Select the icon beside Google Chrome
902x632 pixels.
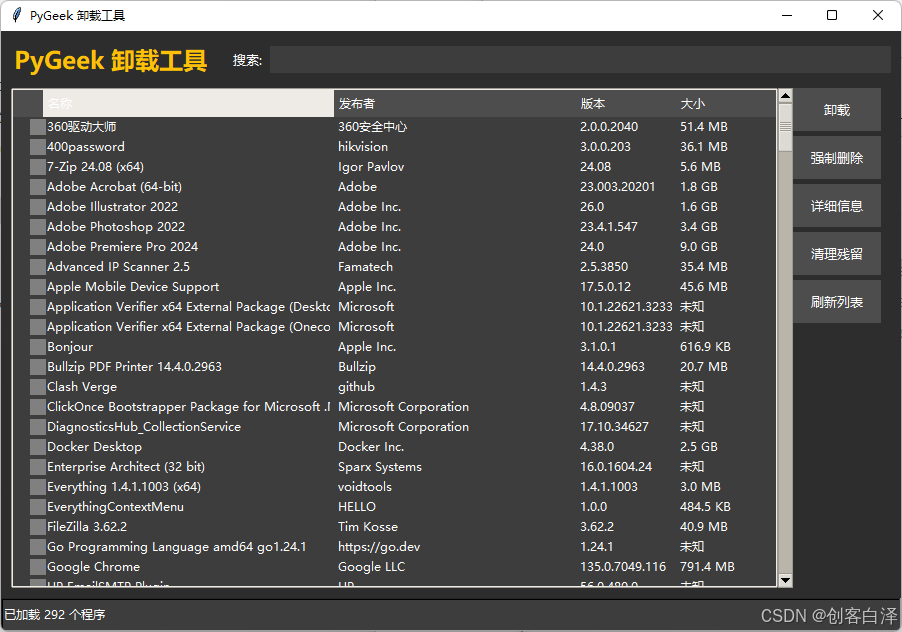[x=38, y=567]
